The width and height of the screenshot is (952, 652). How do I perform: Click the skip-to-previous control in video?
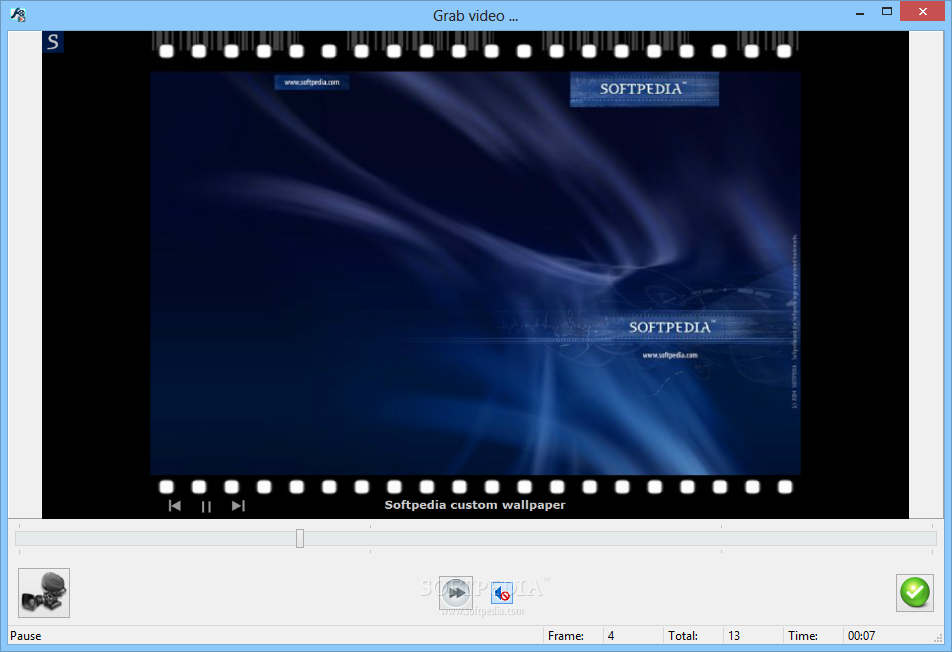[174, 506]
